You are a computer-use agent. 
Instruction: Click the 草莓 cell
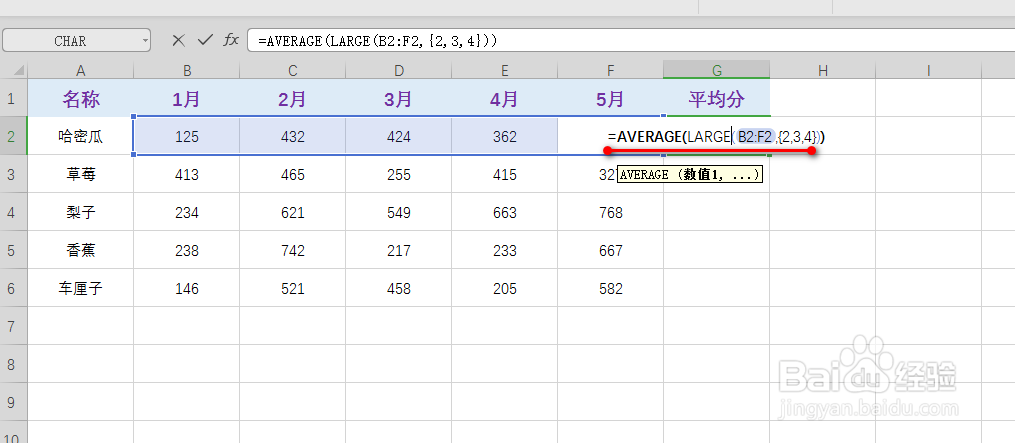pyautogui.click(x=80, y=174)
